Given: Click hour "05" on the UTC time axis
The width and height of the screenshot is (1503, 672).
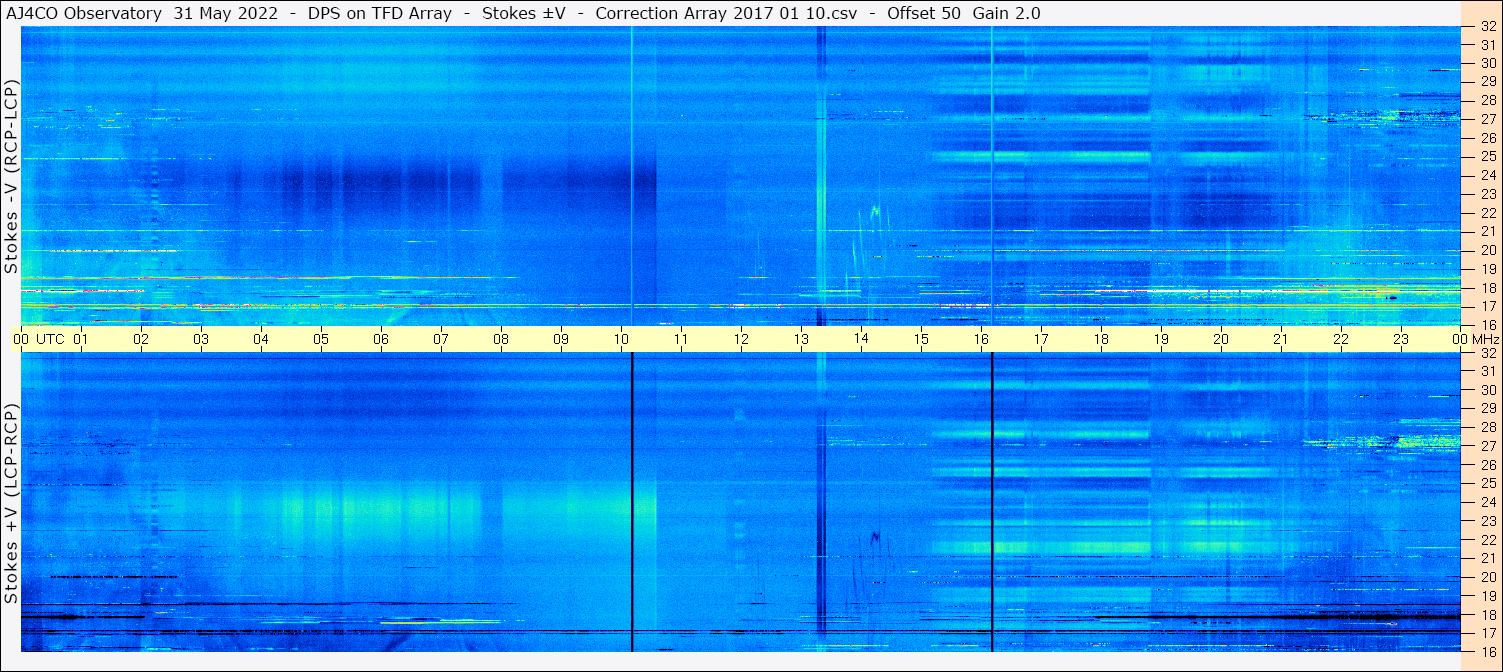Looking at the screenshot, I should pyautogui.click(x=321, y=339).
